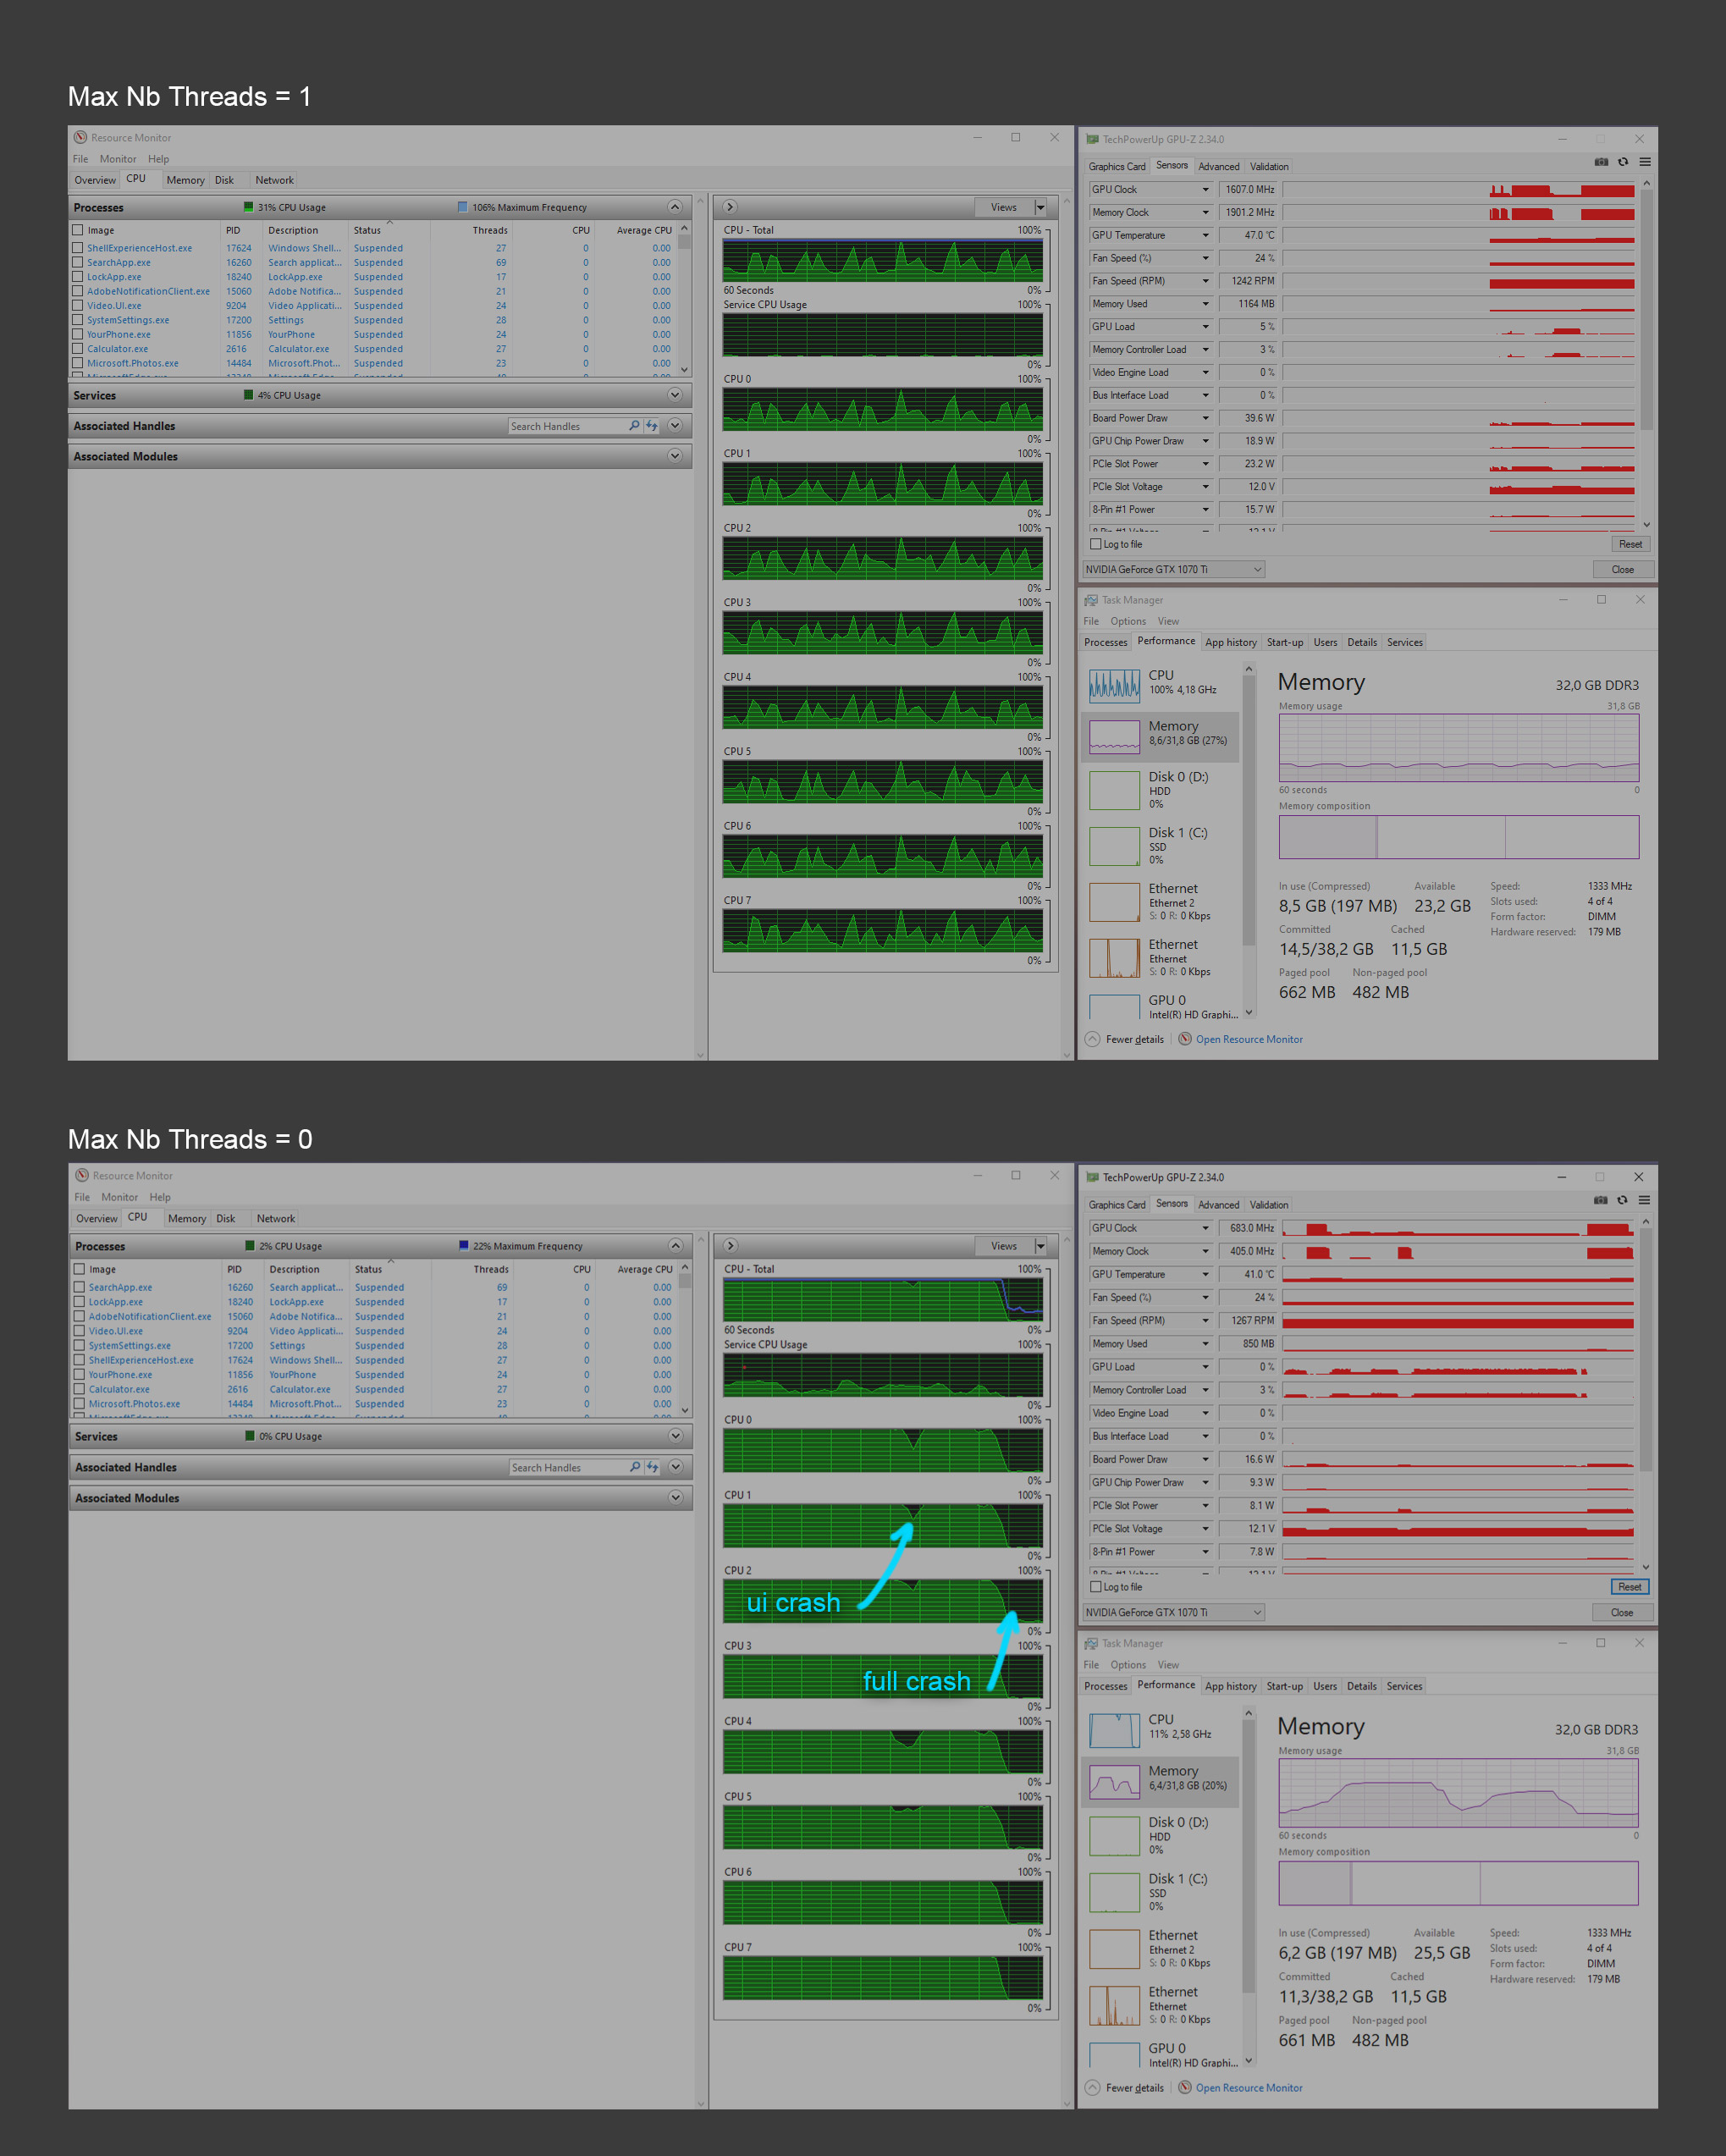The image size is (1726, 2156).
Task: Expand Associated Modules in the 31% CPU Usage monitor
Action: point(675,456)
